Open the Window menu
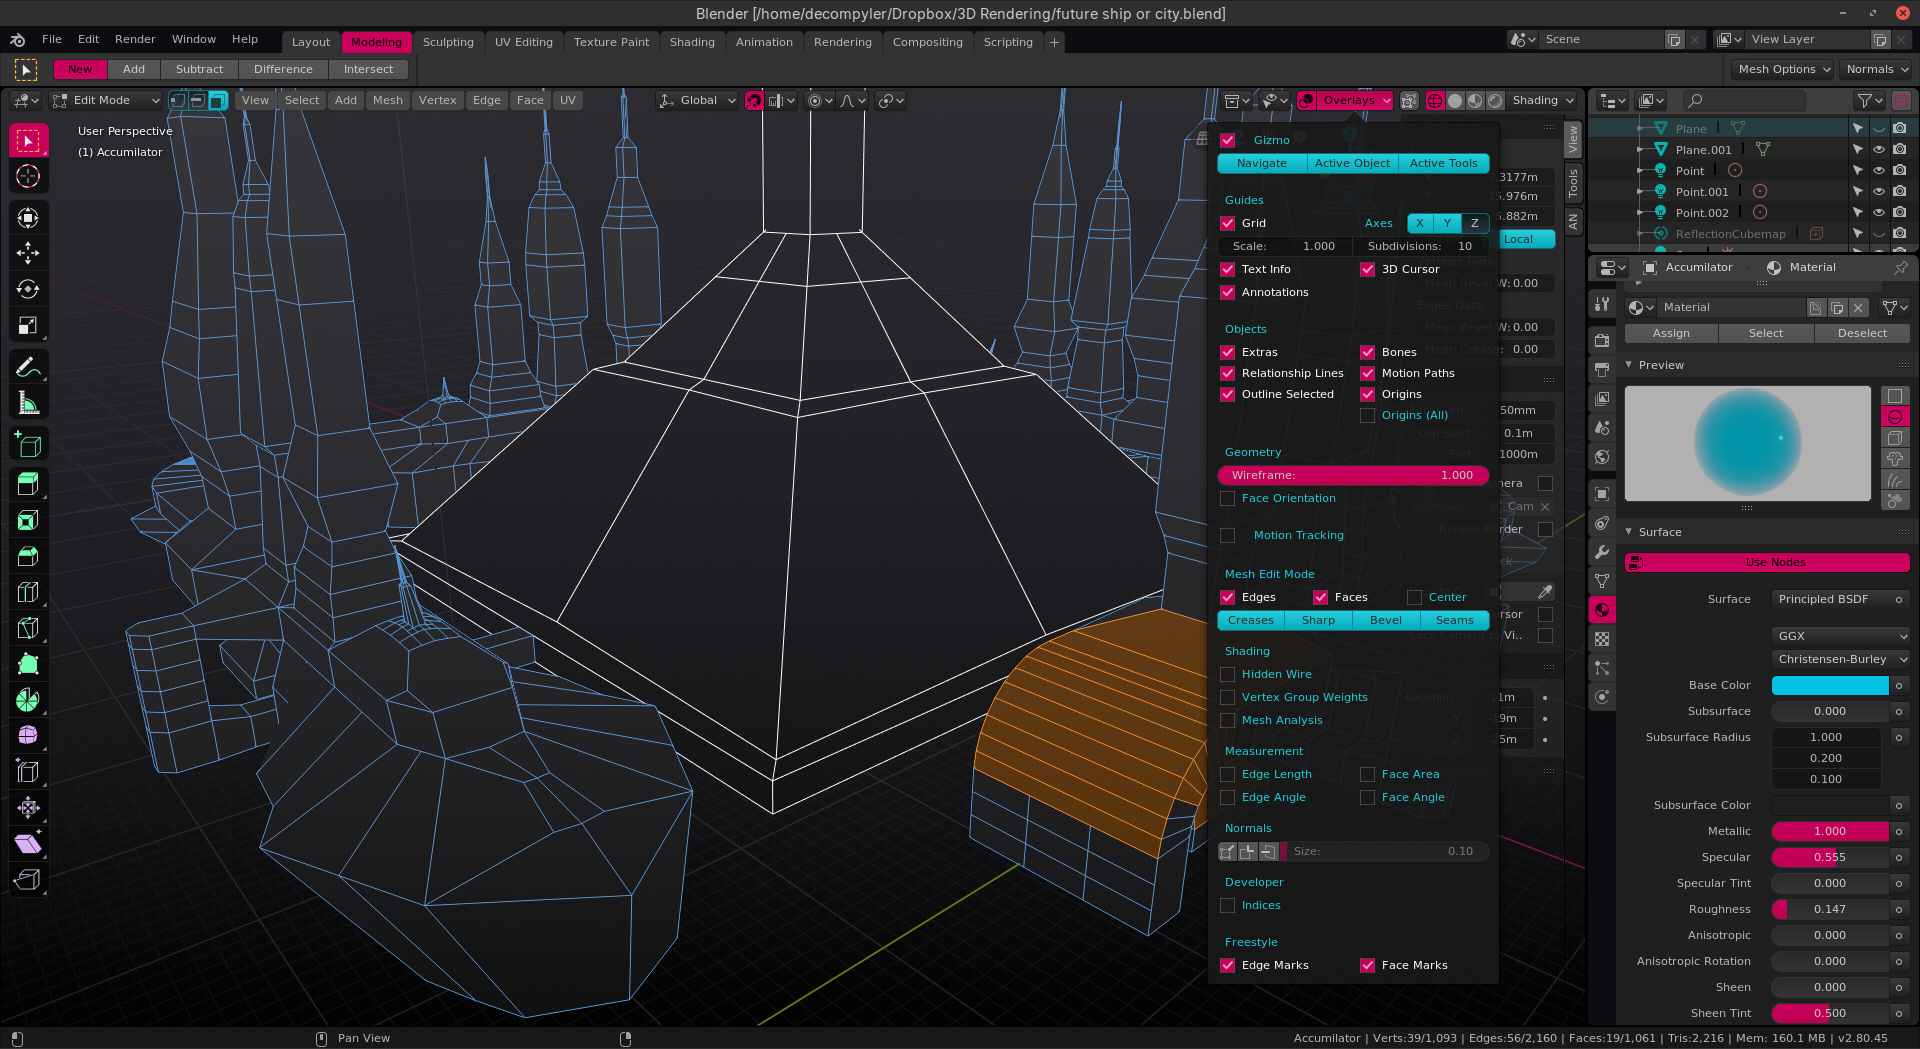The width and height of the screenshot is (1920, 1049). (x=193, y=40)
